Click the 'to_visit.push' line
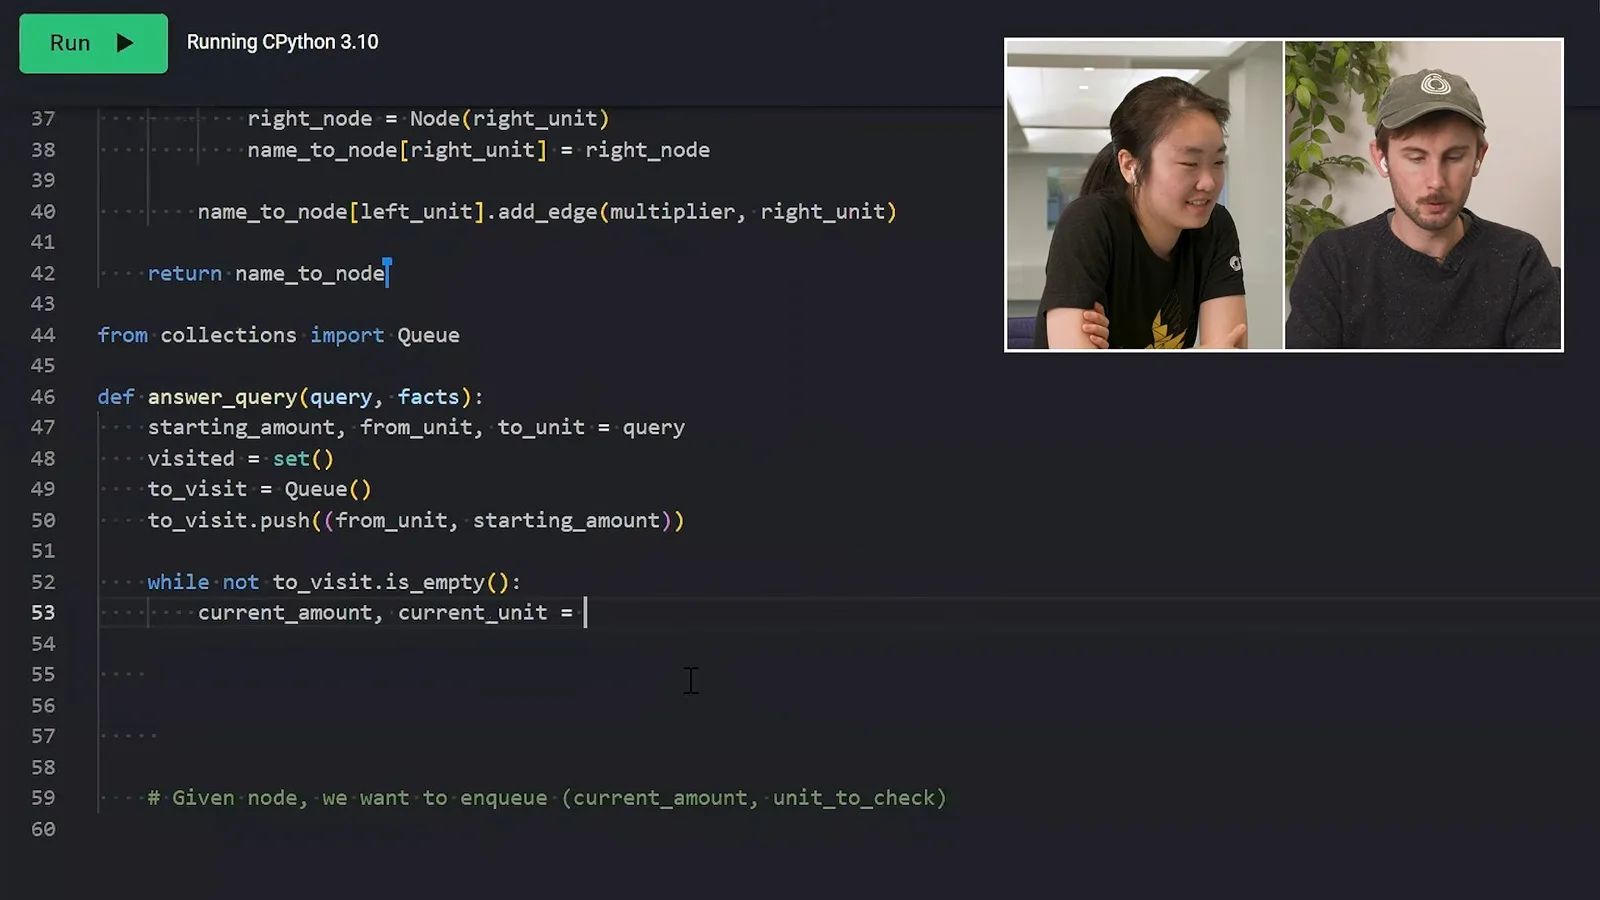The height and width of the screenshot is (900, 1600). pos(416,520)
